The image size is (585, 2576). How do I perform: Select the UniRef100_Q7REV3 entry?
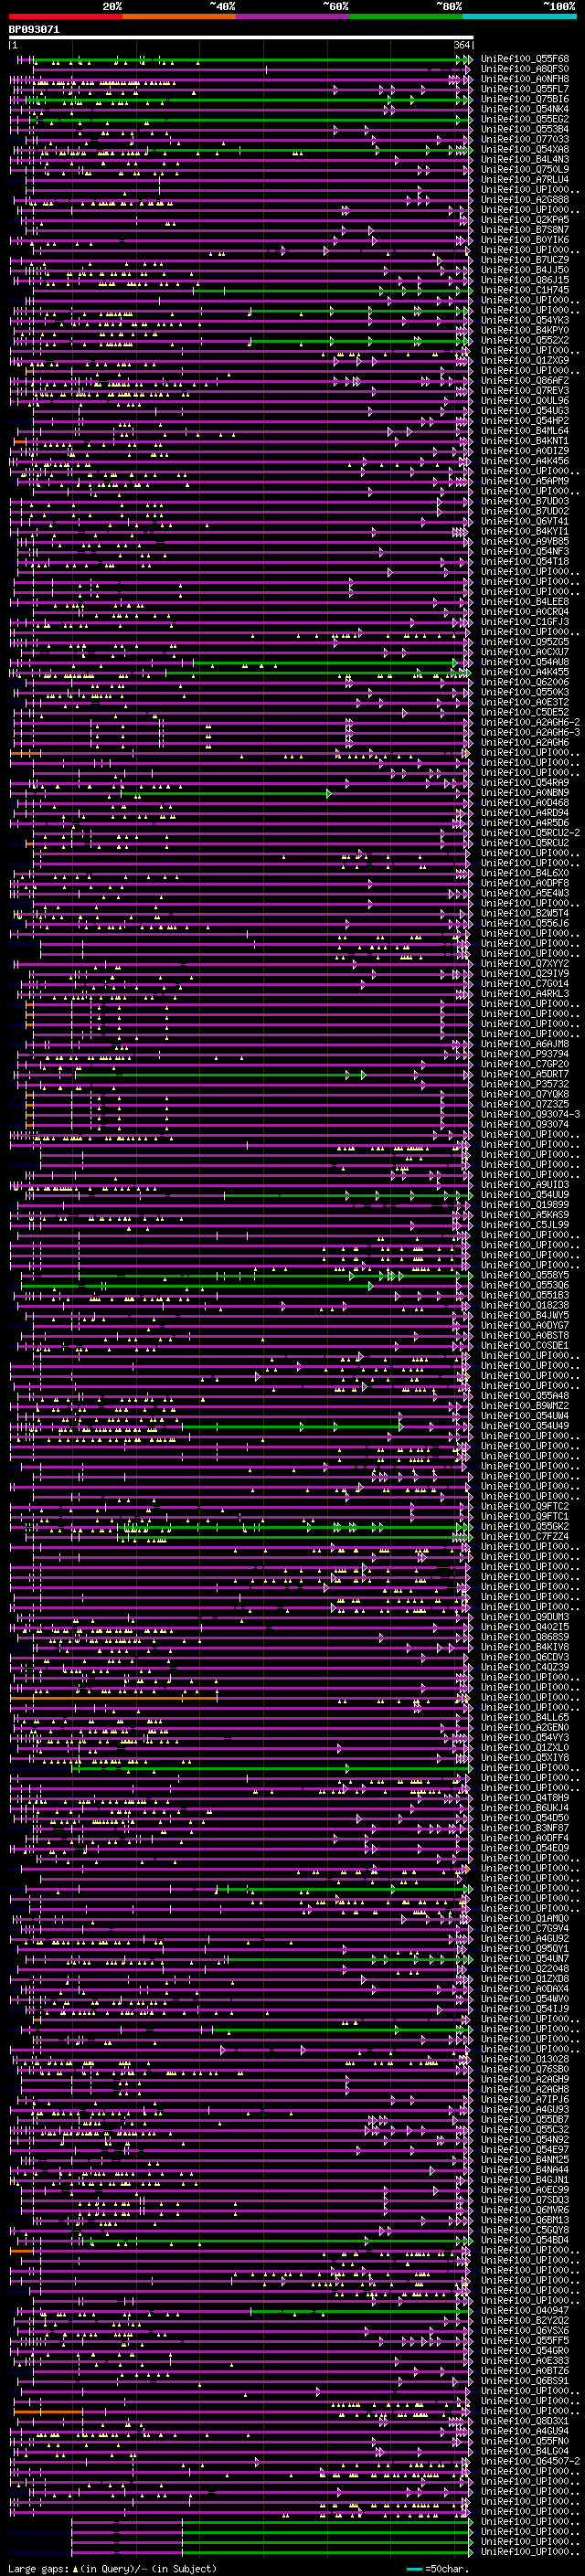coord(524,390)
